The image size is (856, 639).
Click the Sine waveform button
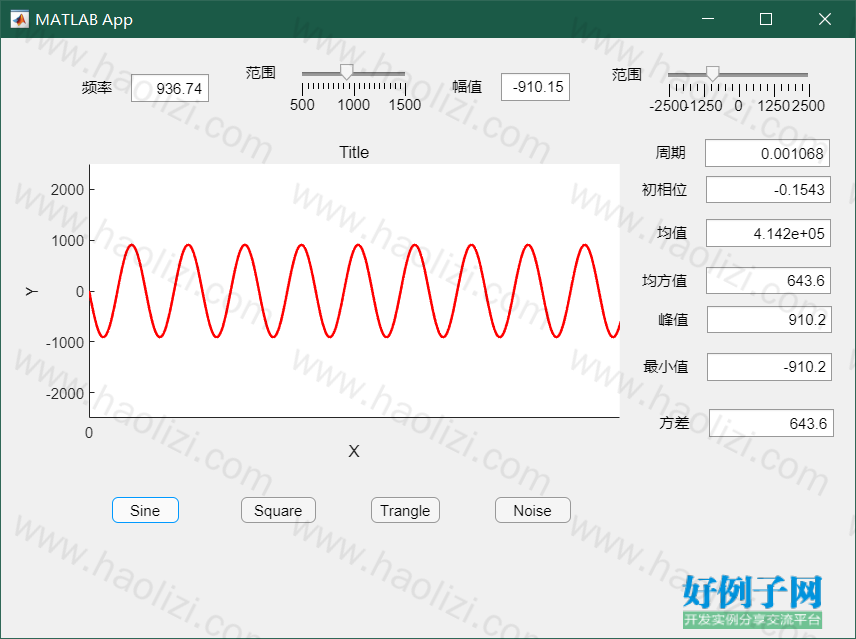[x=145, y=510]
